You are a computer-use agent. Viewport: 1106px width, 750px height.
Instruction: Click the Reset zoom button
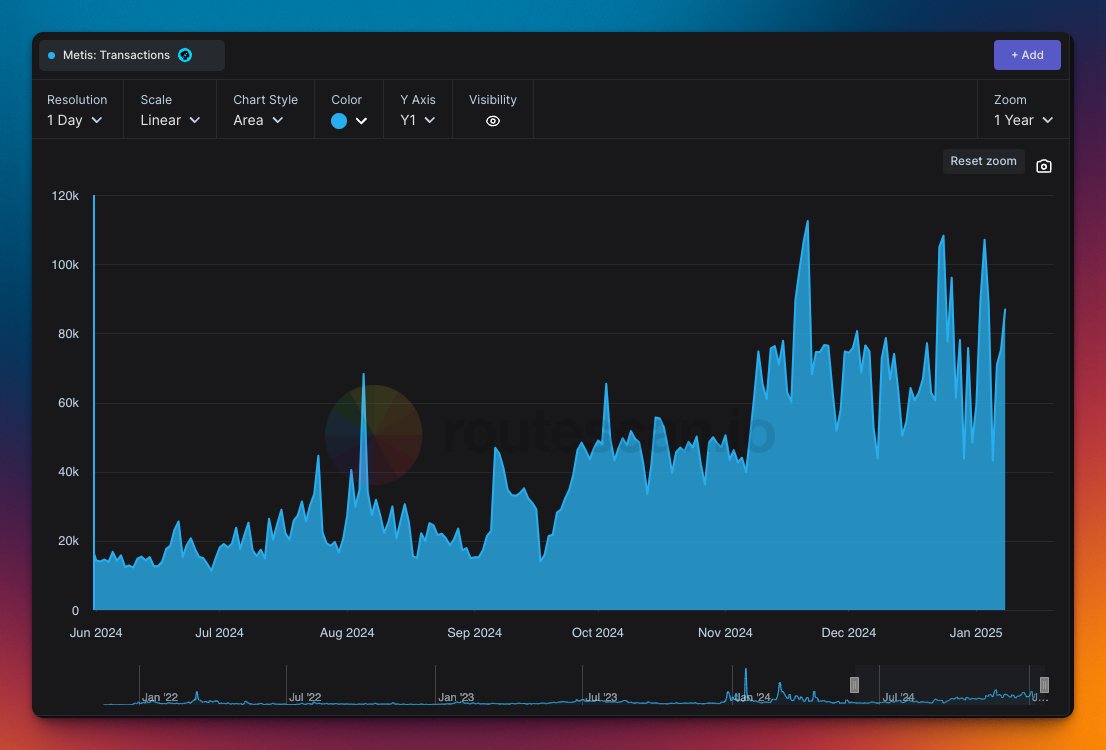click(983, 161)
